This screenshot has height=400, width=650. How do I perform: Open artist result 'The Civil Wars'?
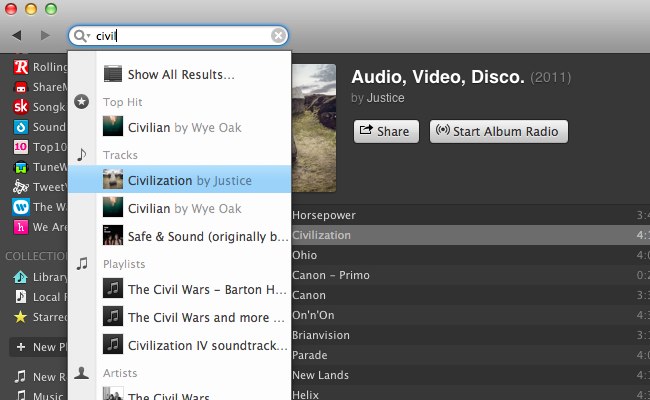[180, 394]
